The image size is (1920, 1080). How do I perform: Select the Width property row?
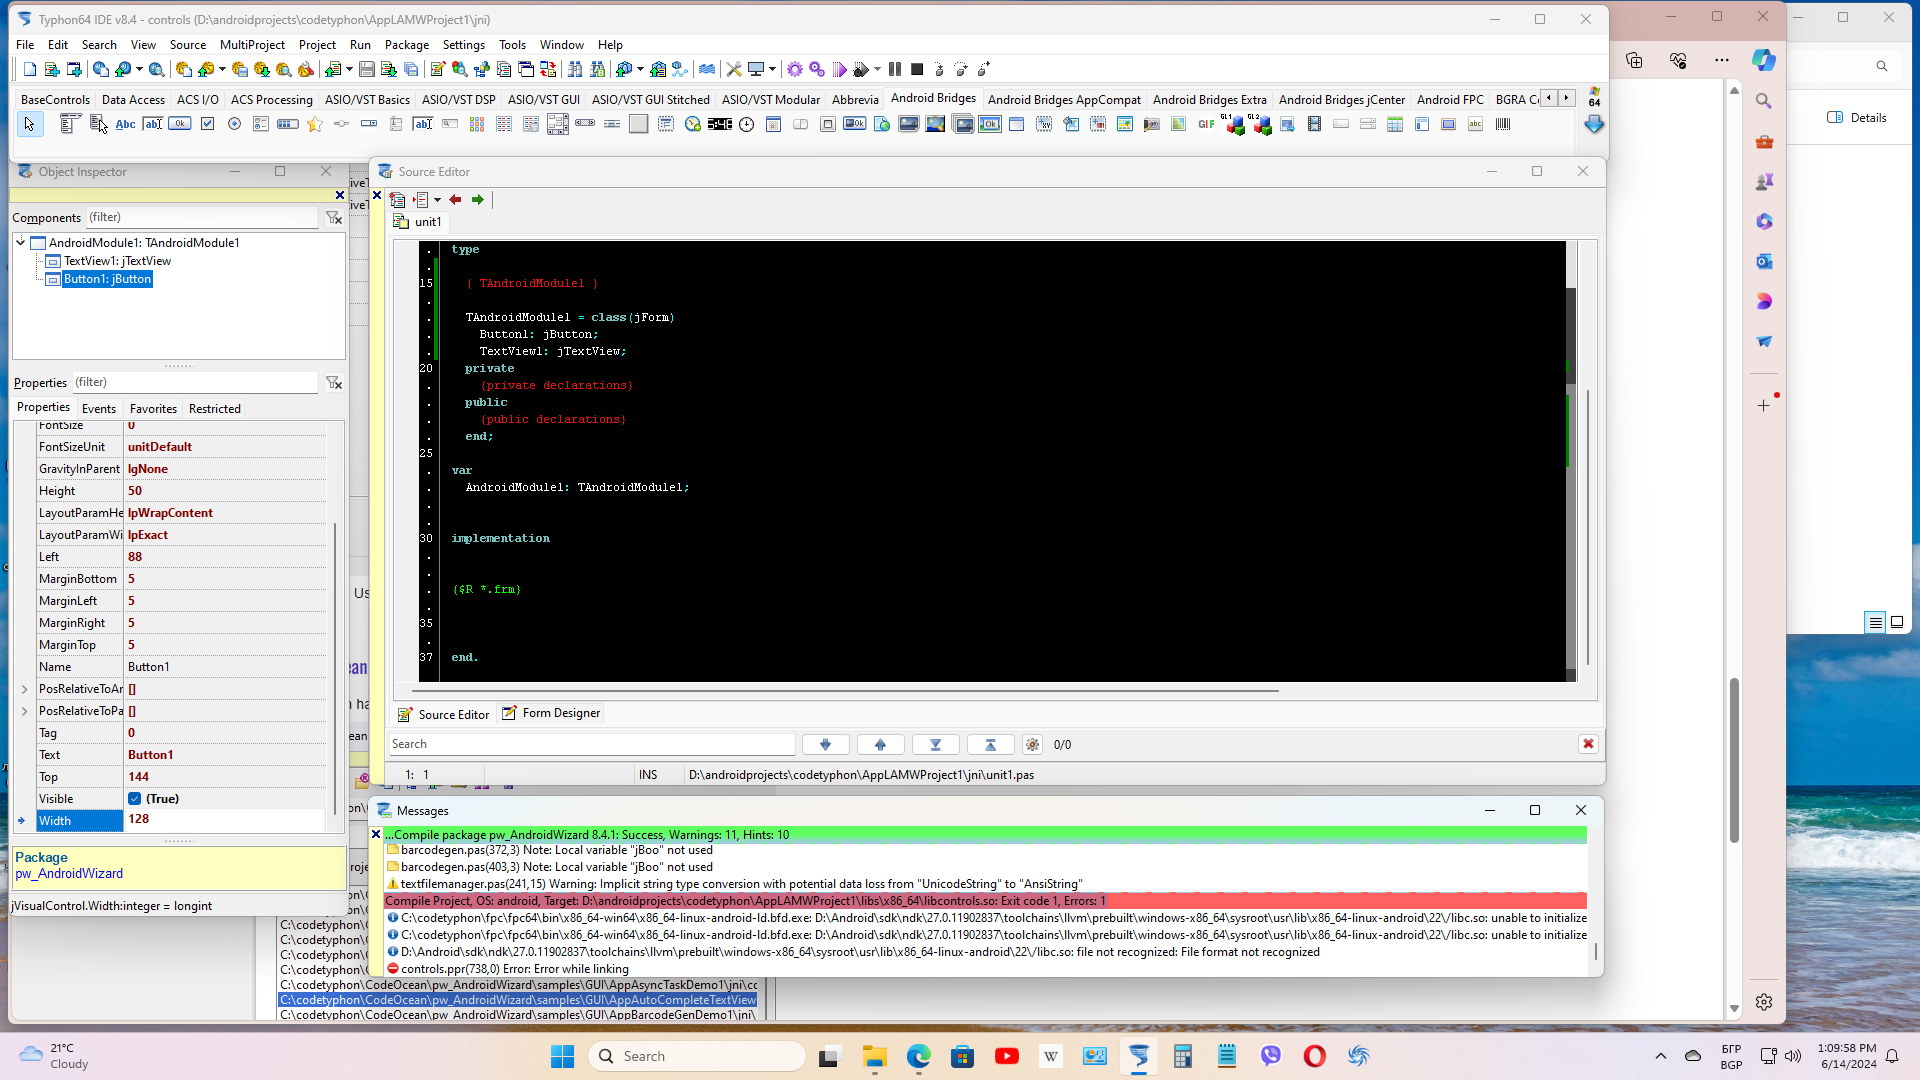(x=180, y=820)
